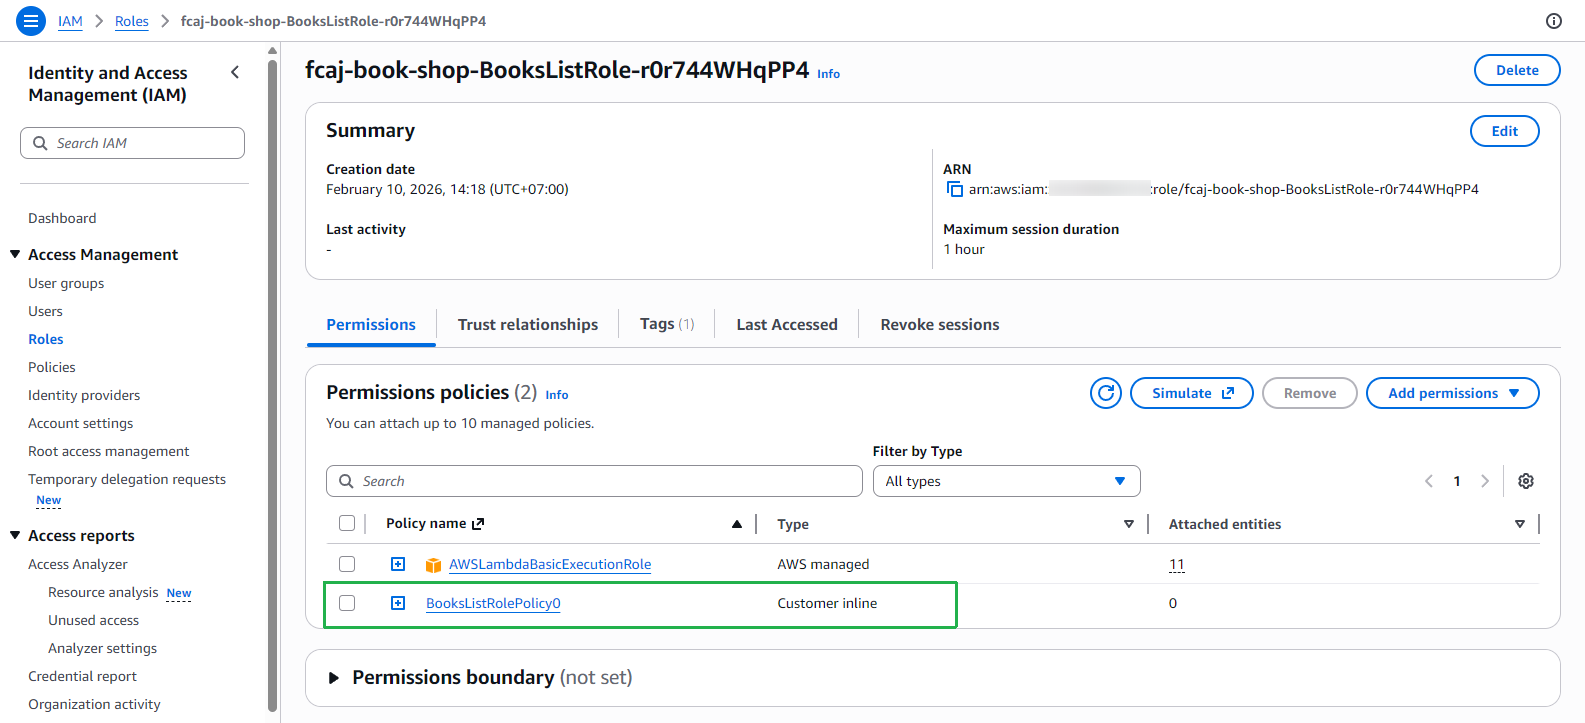This screenshot has width=1585, height=723.
Task: Open Temporary delegation requests in sidebar
Action: click(x=127, y=479)
